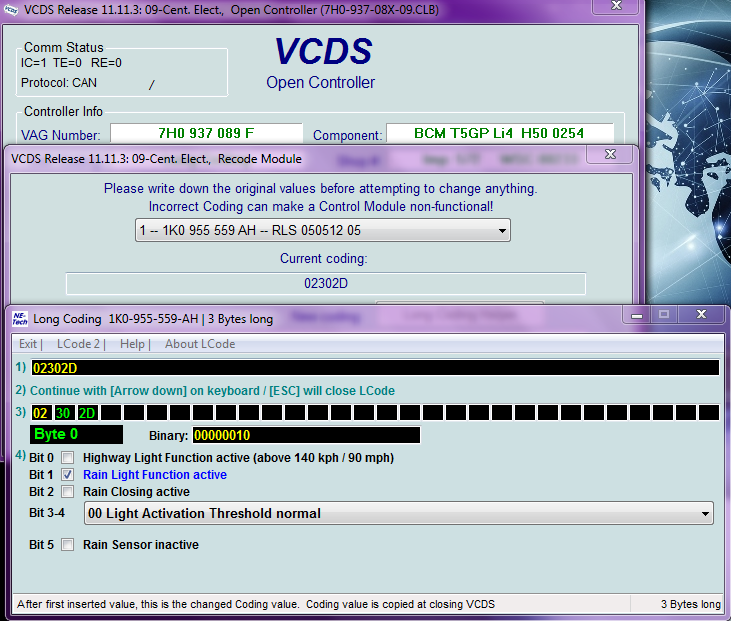Open the Help menu in LCode
Image resolution: width=731 pixels, height=621 pixels.
pos(132,344)
